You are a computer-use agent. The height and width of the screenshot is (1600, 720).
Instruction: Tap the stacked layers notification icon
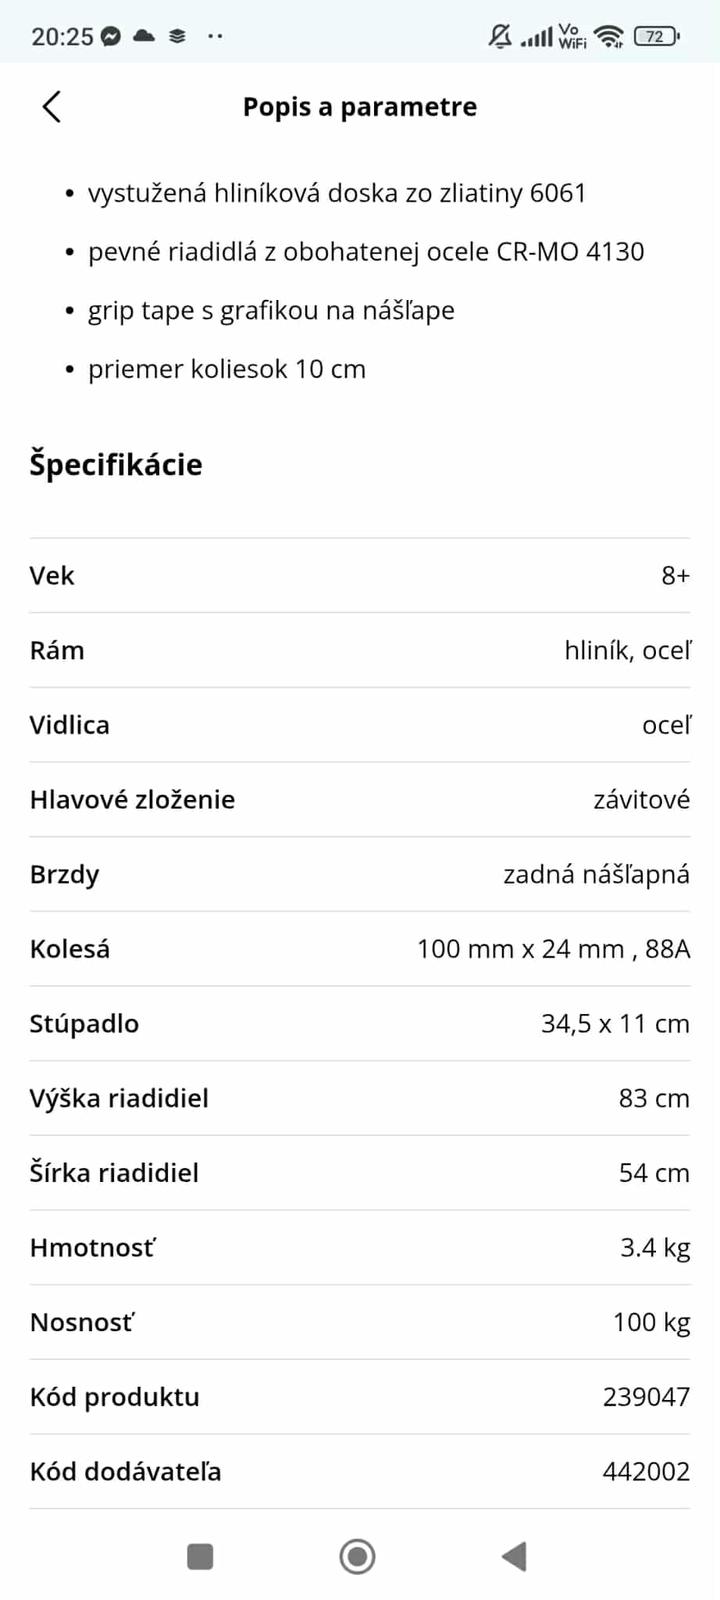coord(178,37)
